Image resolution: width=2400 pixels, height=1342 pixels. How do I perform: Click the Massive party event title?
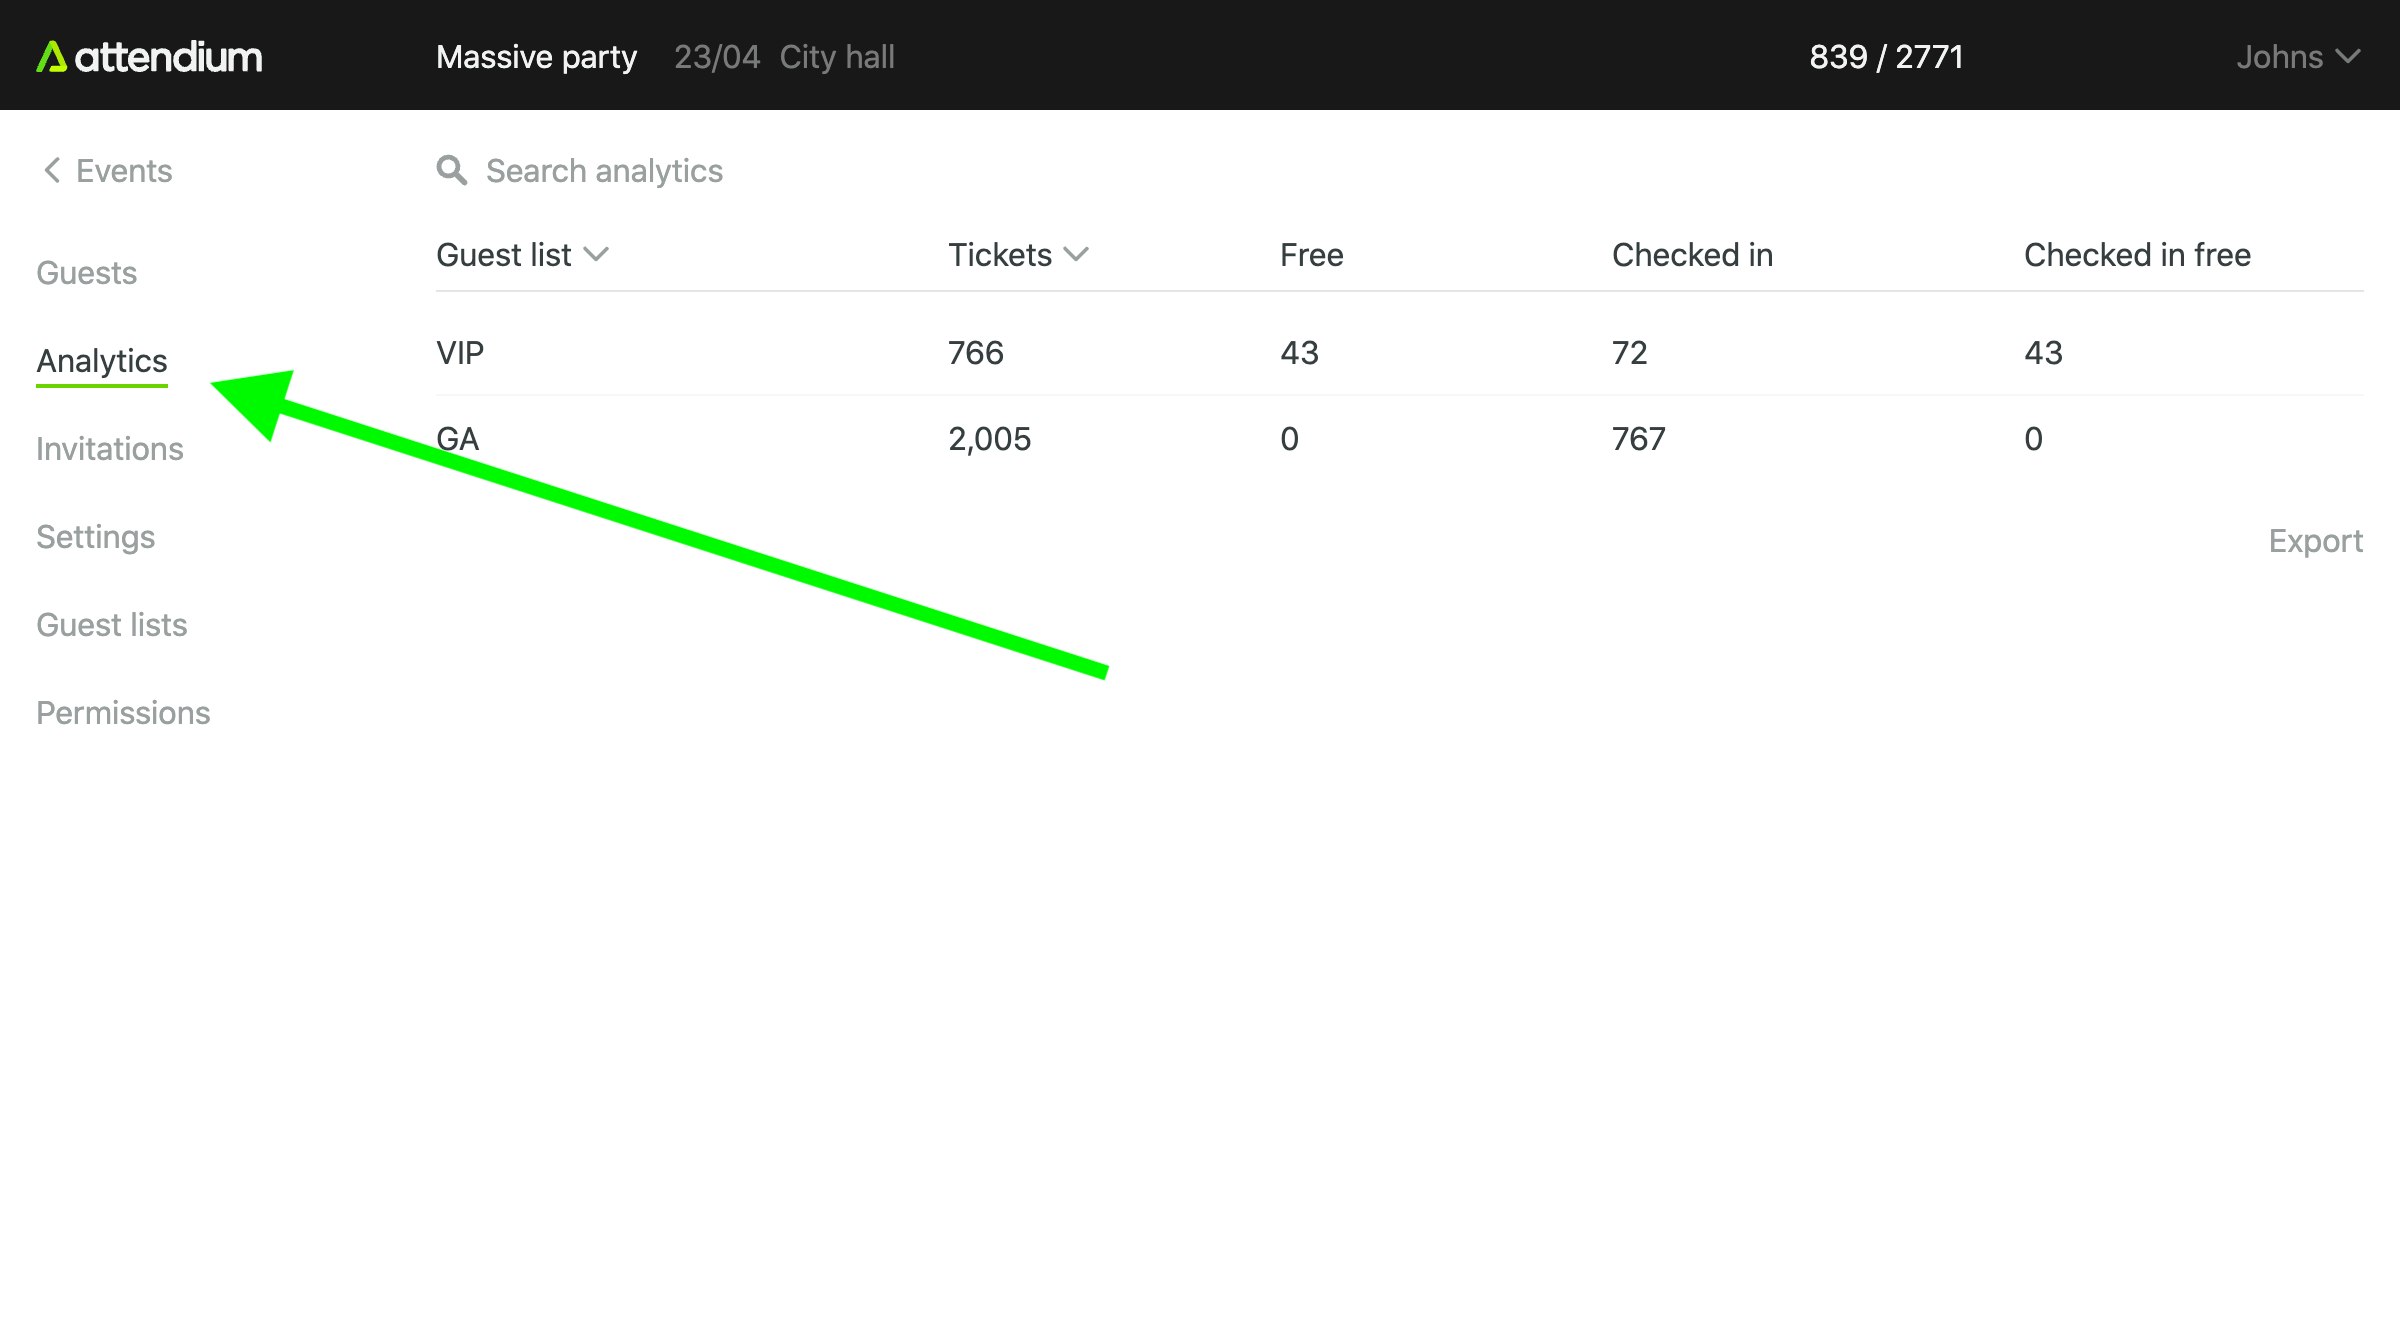pos(536,57)
